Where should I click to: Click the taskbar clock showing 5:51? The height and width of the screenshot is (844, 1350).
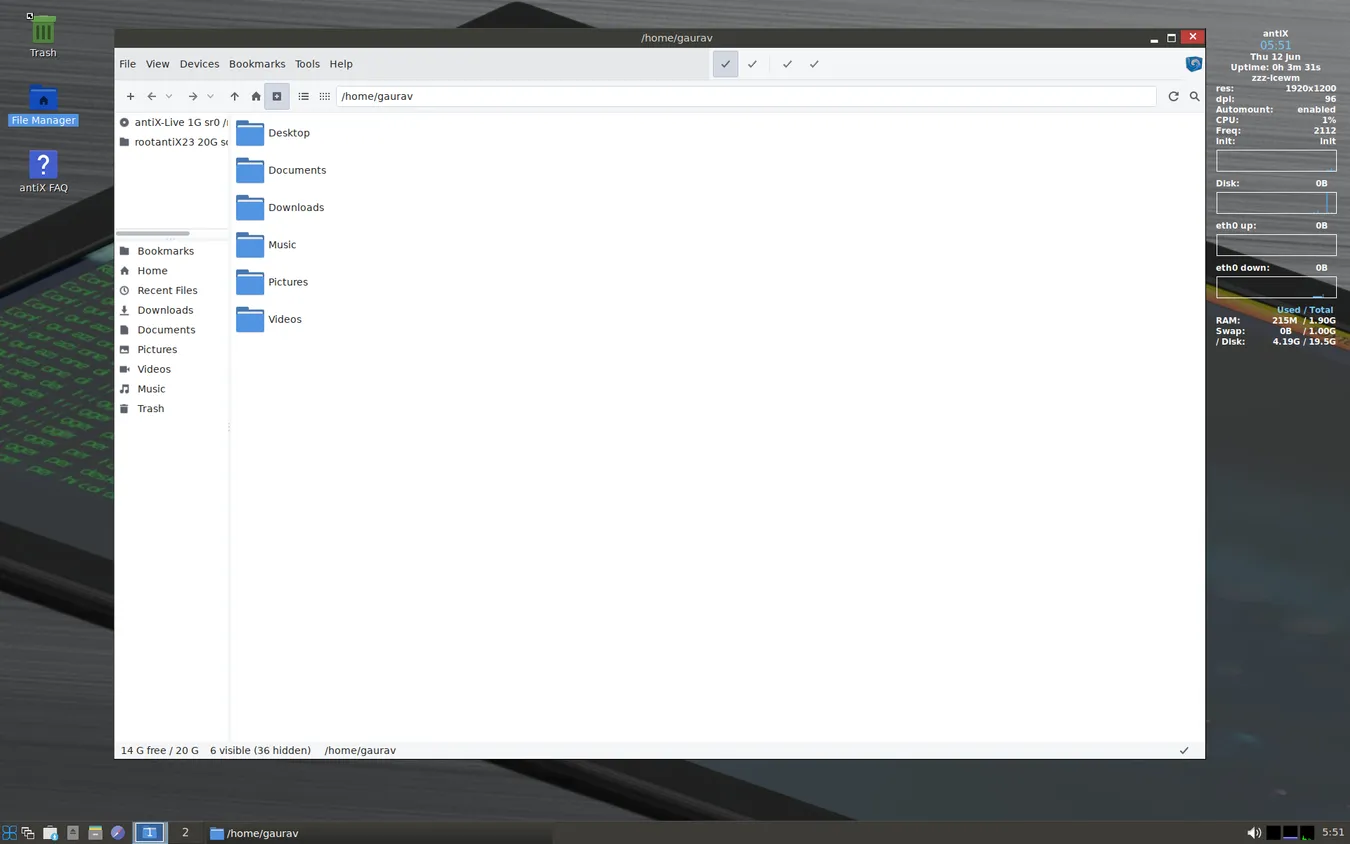1333,832
